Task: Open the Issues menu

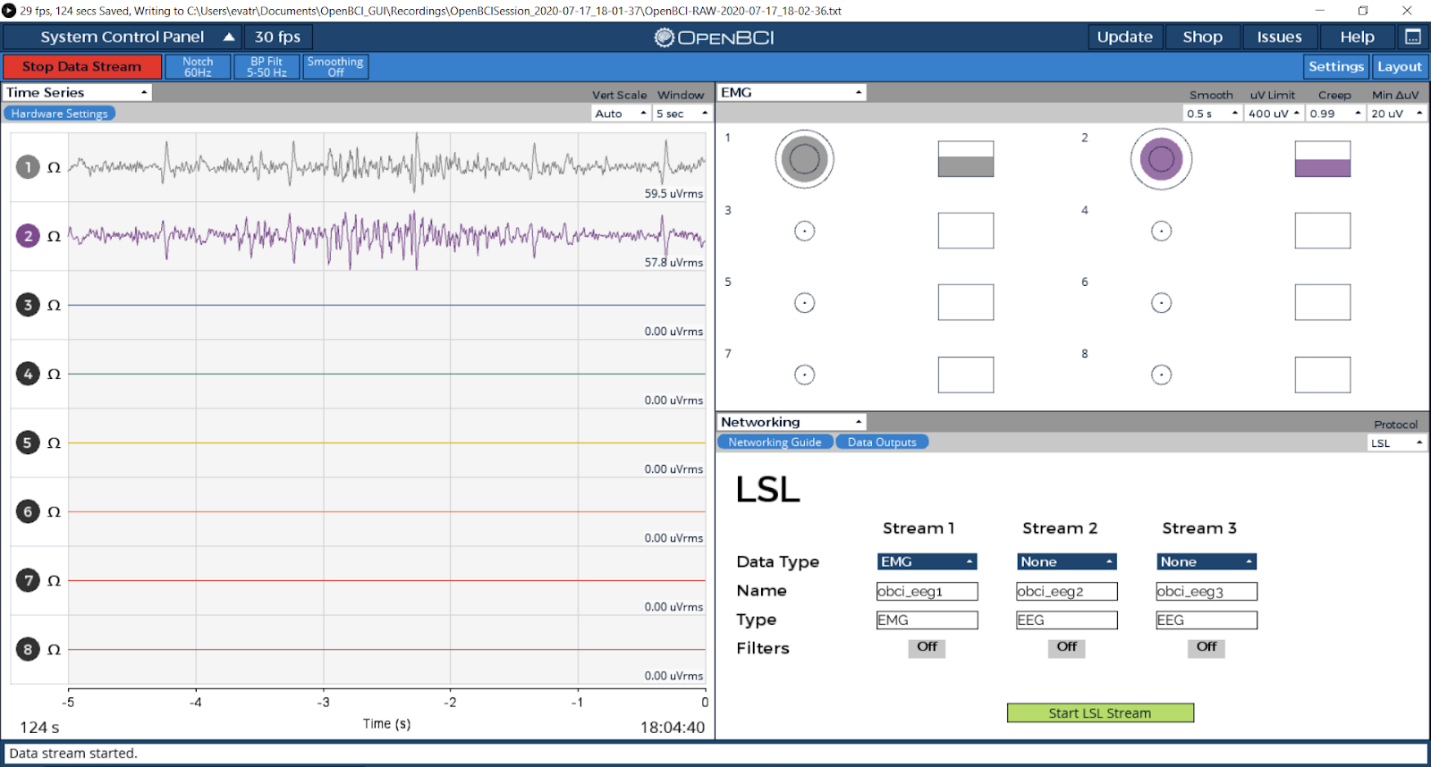Action: coord(1280,37)
